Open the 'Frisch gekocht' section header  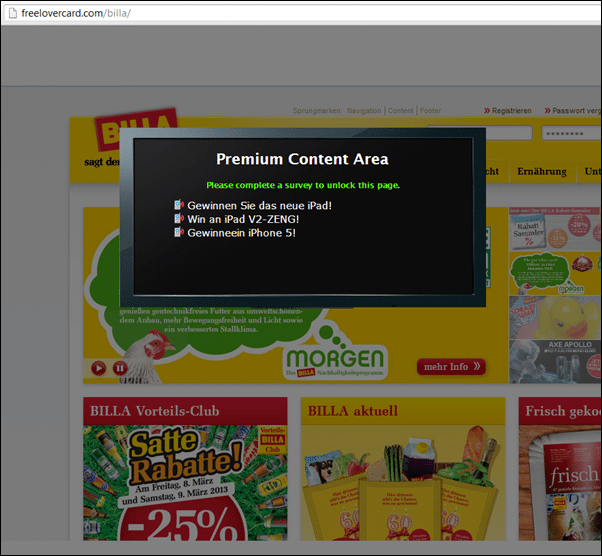coord(560,411)
